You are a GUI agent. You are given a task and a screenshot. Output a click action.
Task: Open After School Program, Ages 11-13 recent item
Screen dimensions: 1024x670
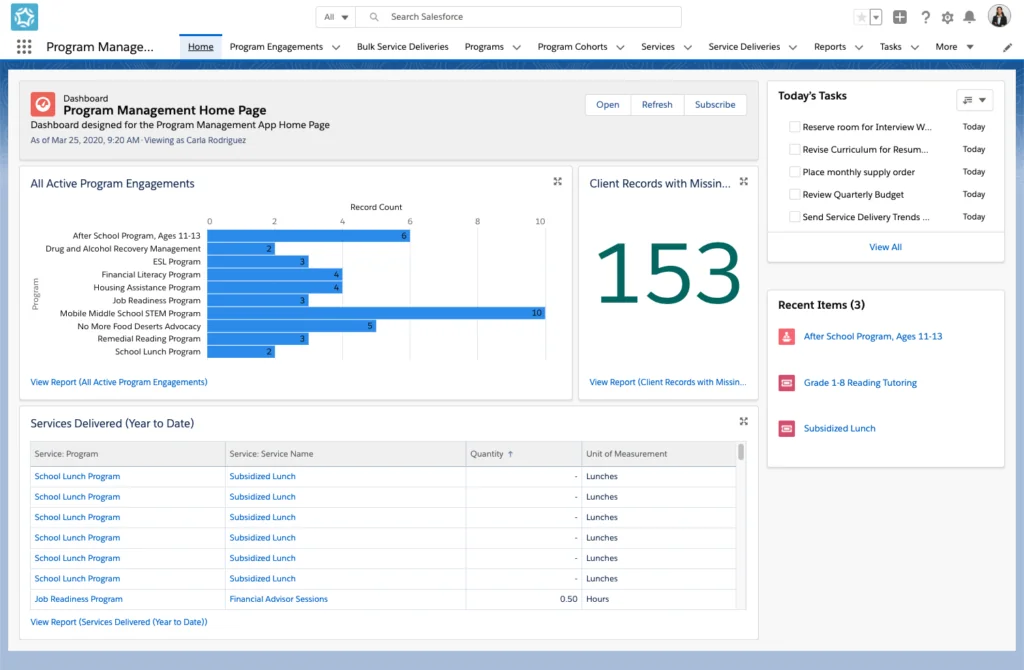(x=872, y=336)
